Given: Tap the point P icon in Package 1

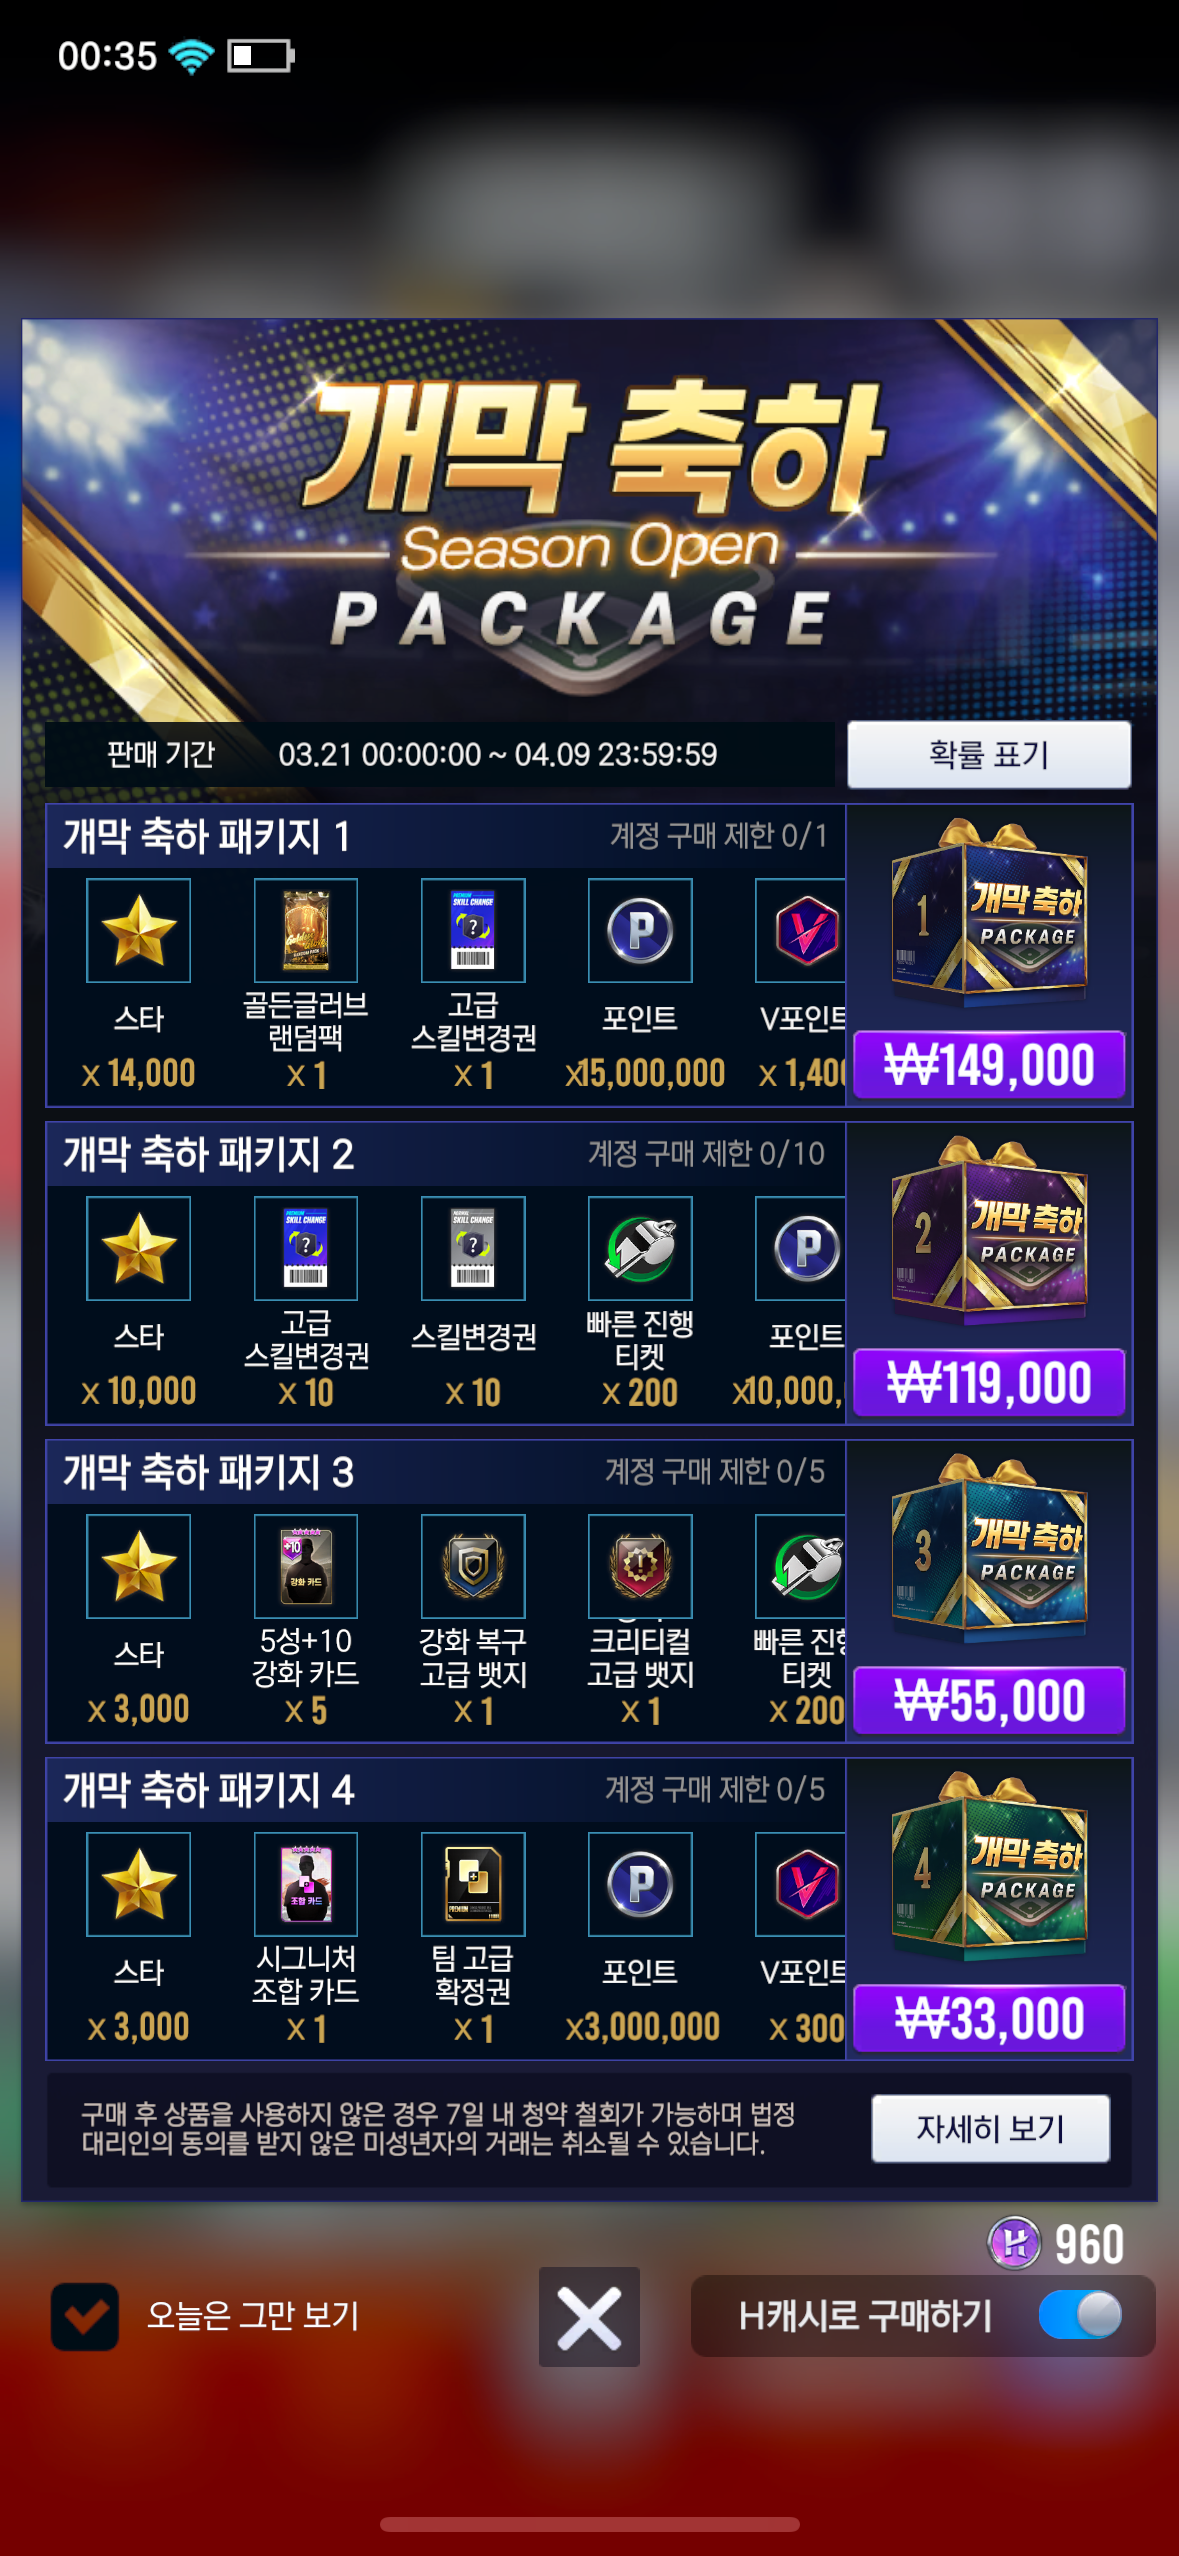Looking at the screenshot, I should (640, 930).
